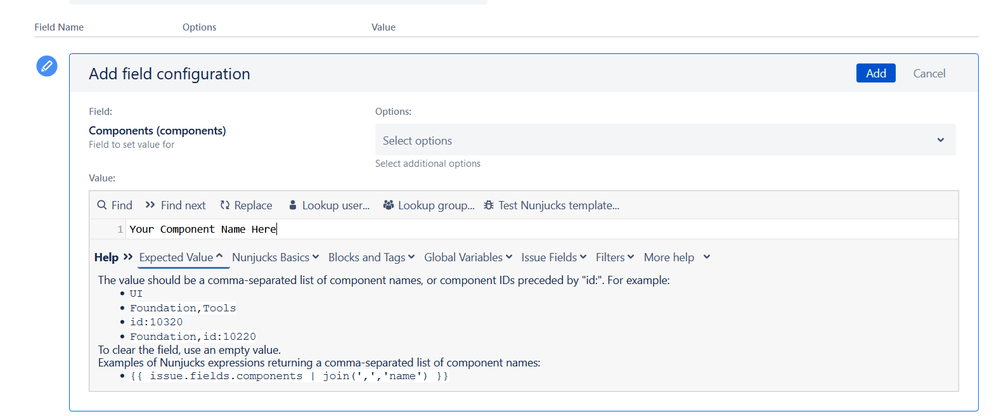Click the Lookup user person icon

pyautogui.click(x=292, y=205)
